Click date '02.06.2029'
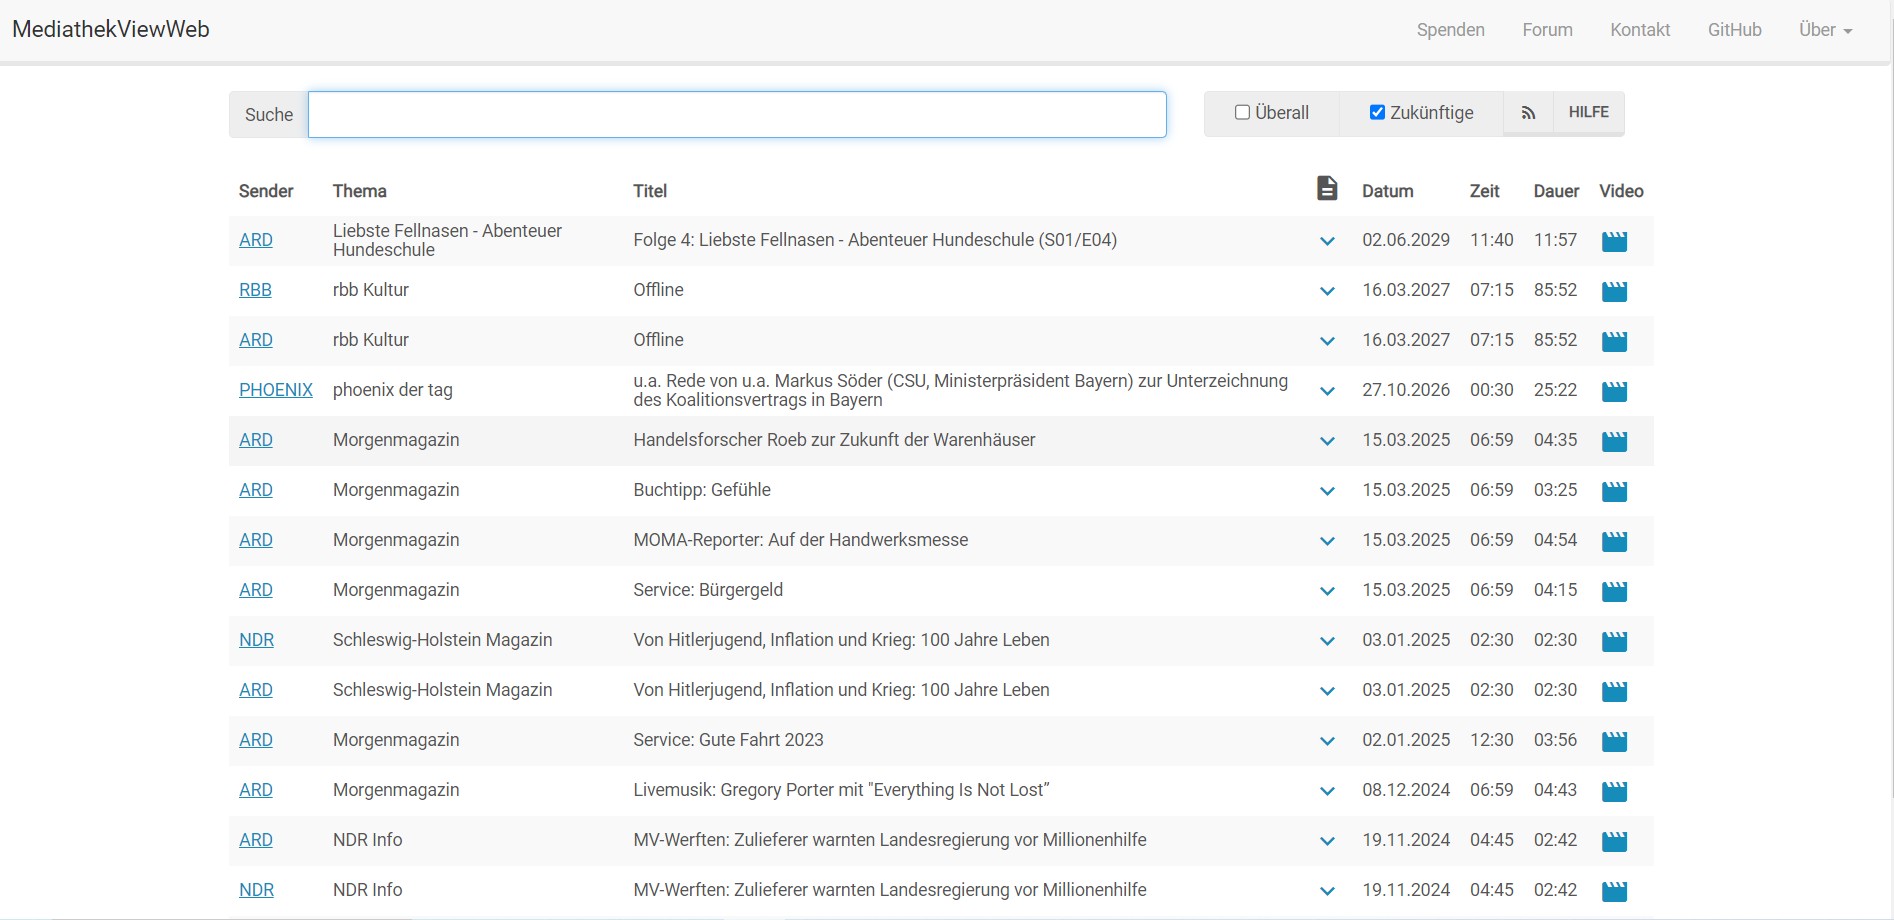This screenshot has height=920, width=1894. [1406, 240]
